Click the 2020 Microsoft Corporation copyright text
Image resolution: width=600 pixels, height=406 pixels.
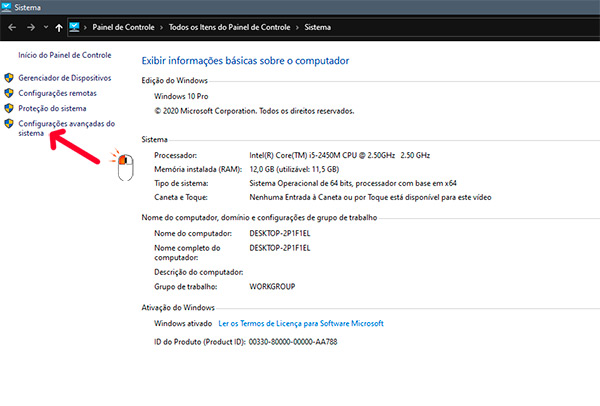[x=254, y=111]
